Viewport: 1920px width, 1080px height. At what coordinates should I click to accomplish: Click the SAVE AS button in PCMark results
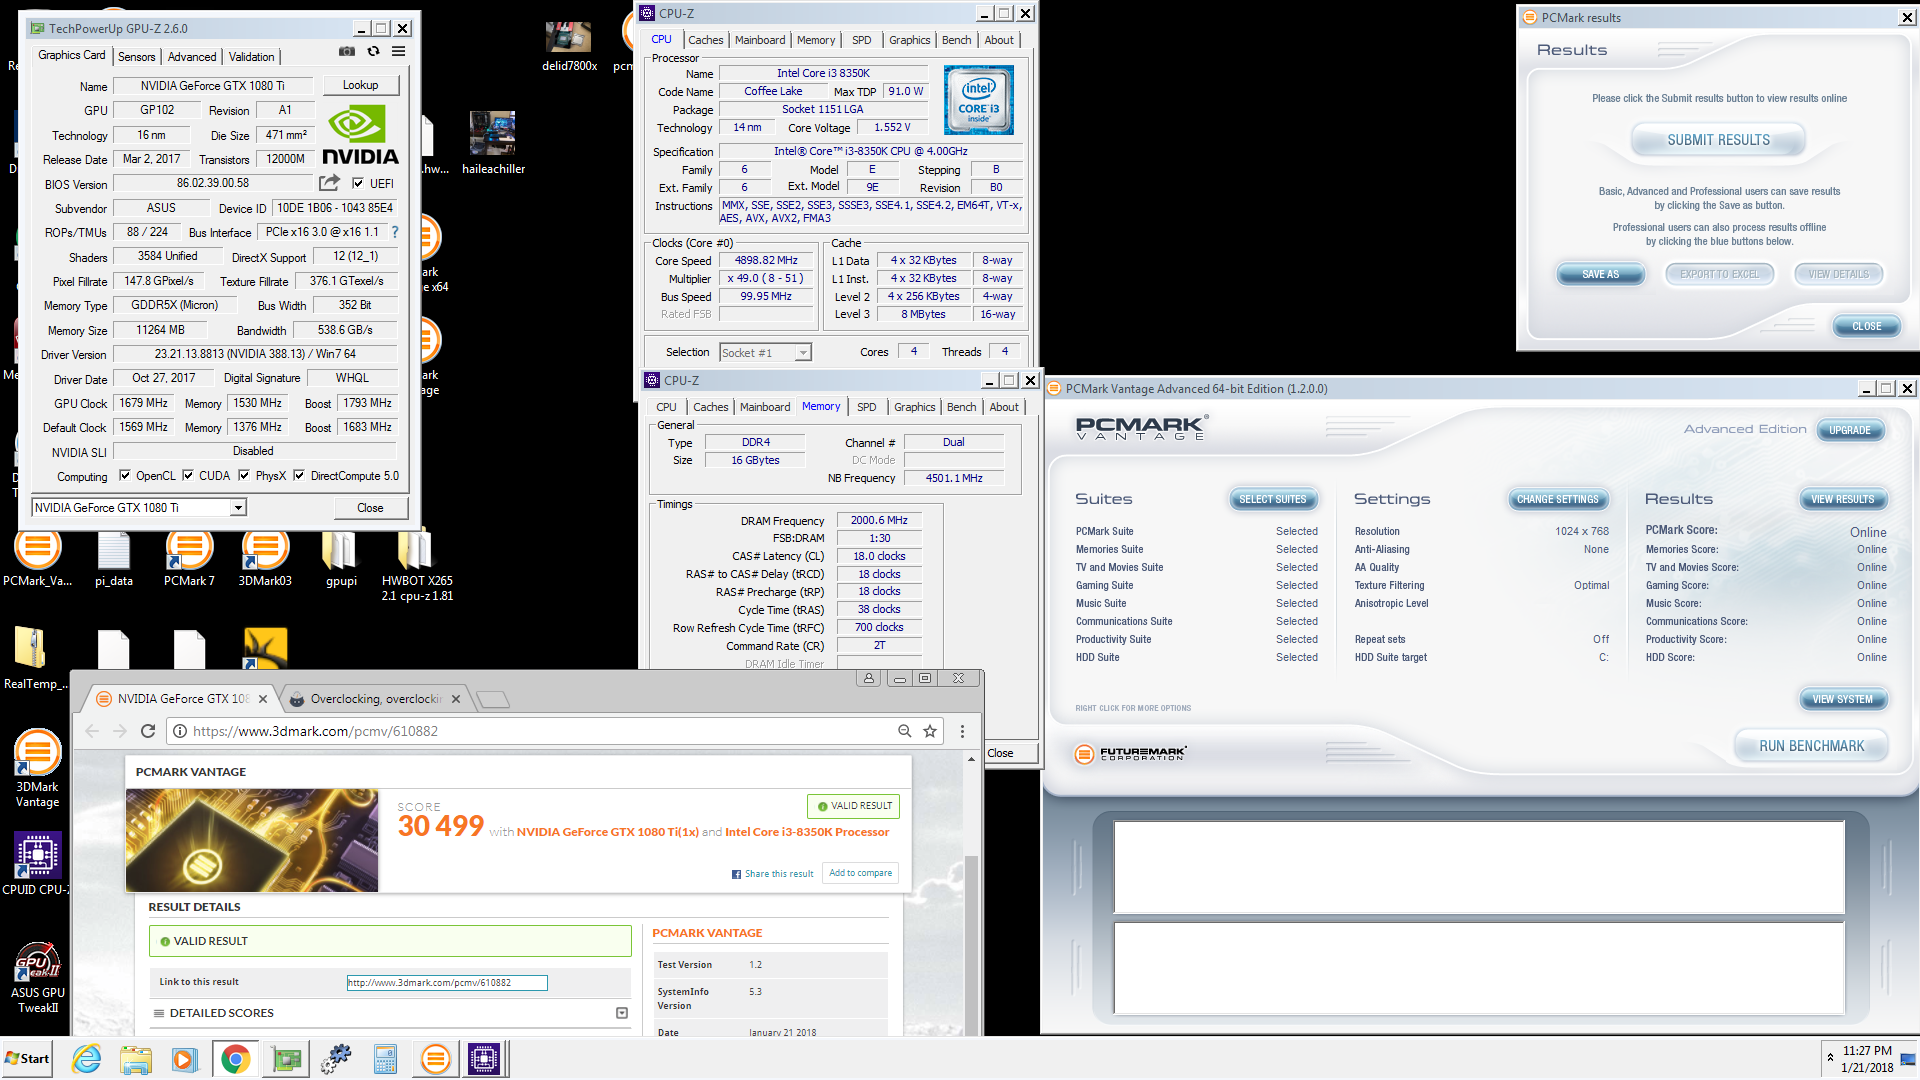(1600, 274)
